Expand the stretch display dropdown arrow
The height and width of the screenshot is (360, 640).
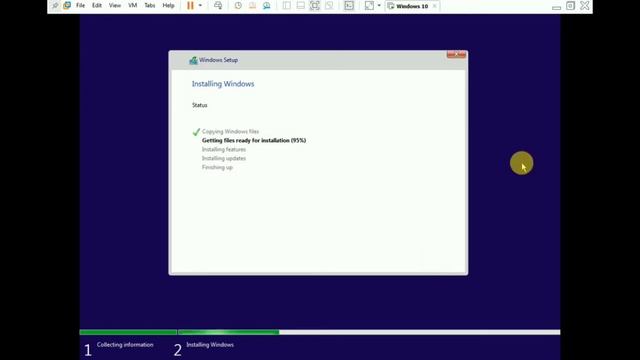pos(379,5)
